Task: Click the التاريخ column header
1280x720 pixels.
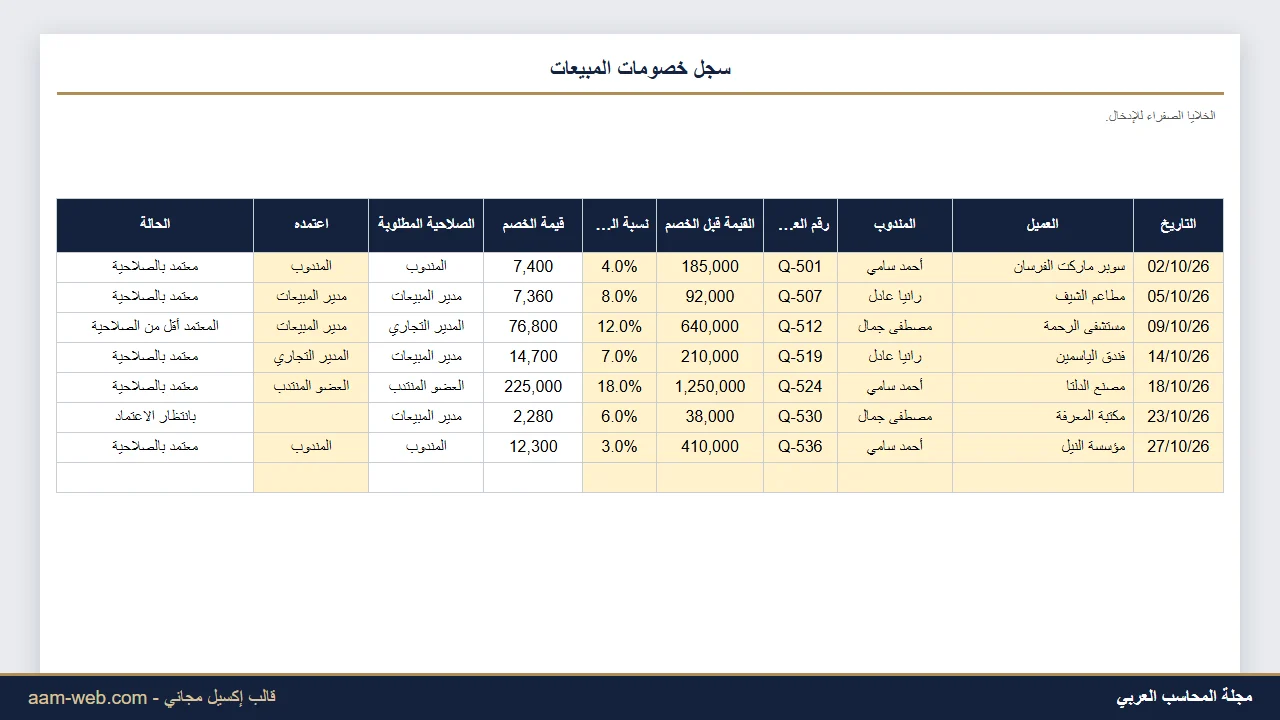Action: [1178, 225]
